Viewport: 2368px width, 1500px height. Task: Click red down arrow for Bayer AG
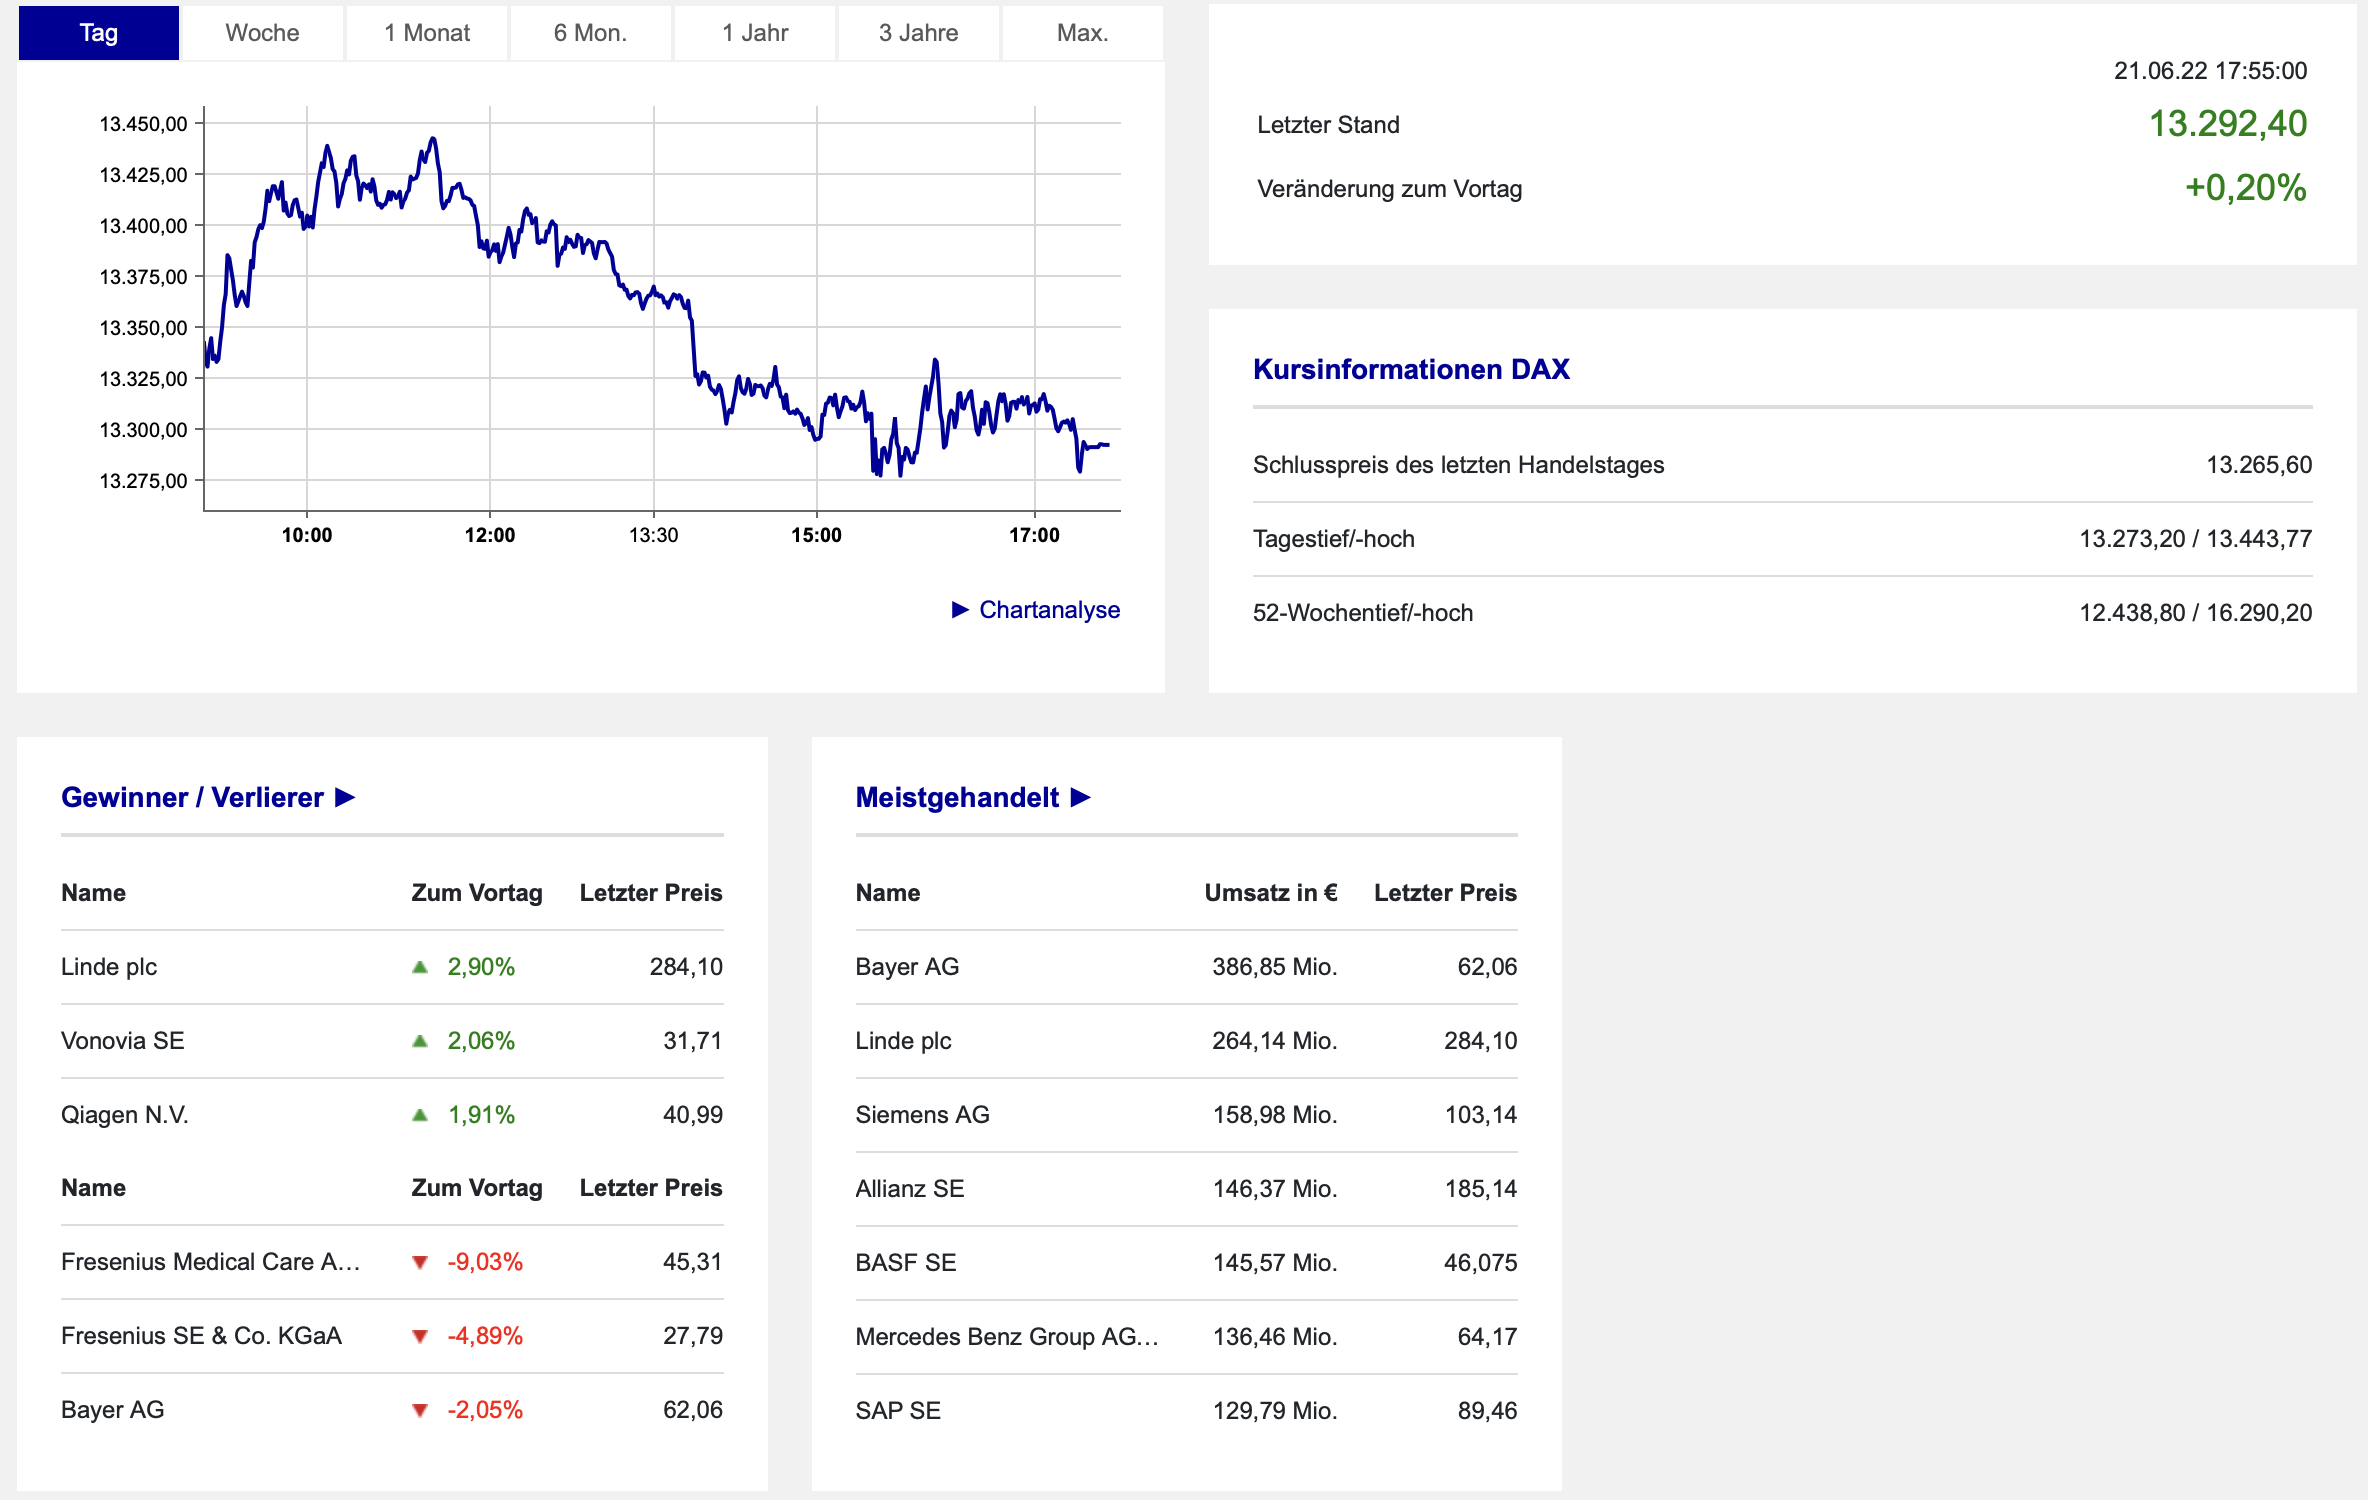point(420,1410)
